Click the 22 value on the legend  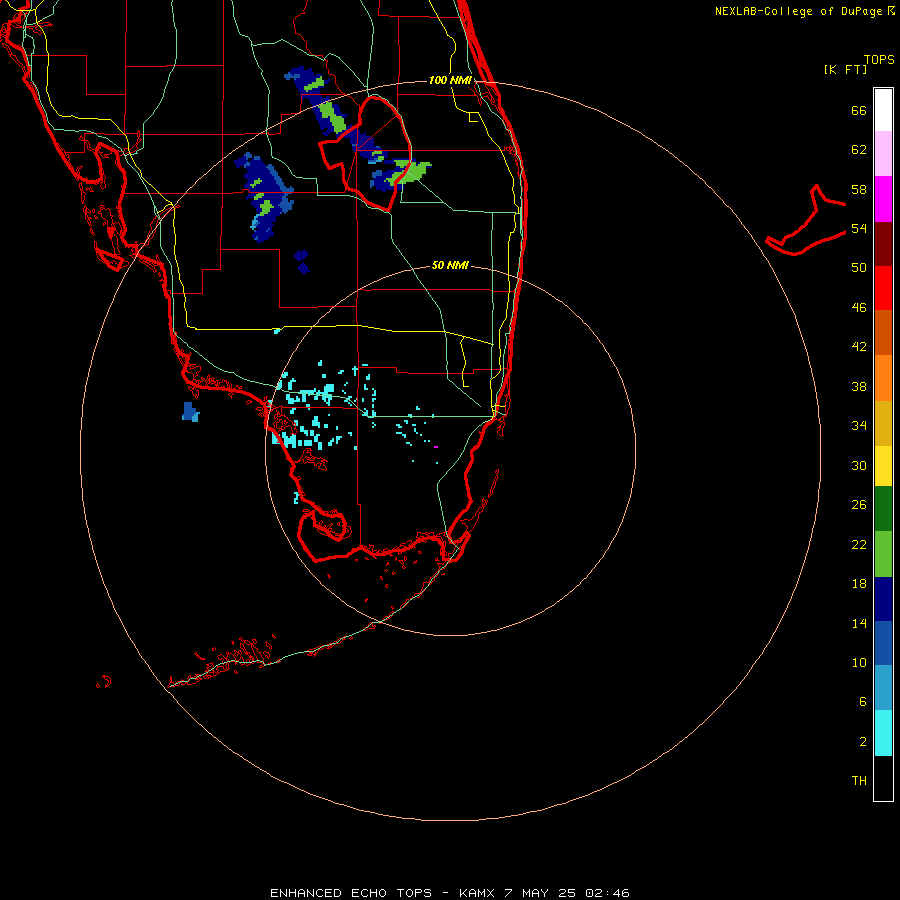(x=859, y=544)
